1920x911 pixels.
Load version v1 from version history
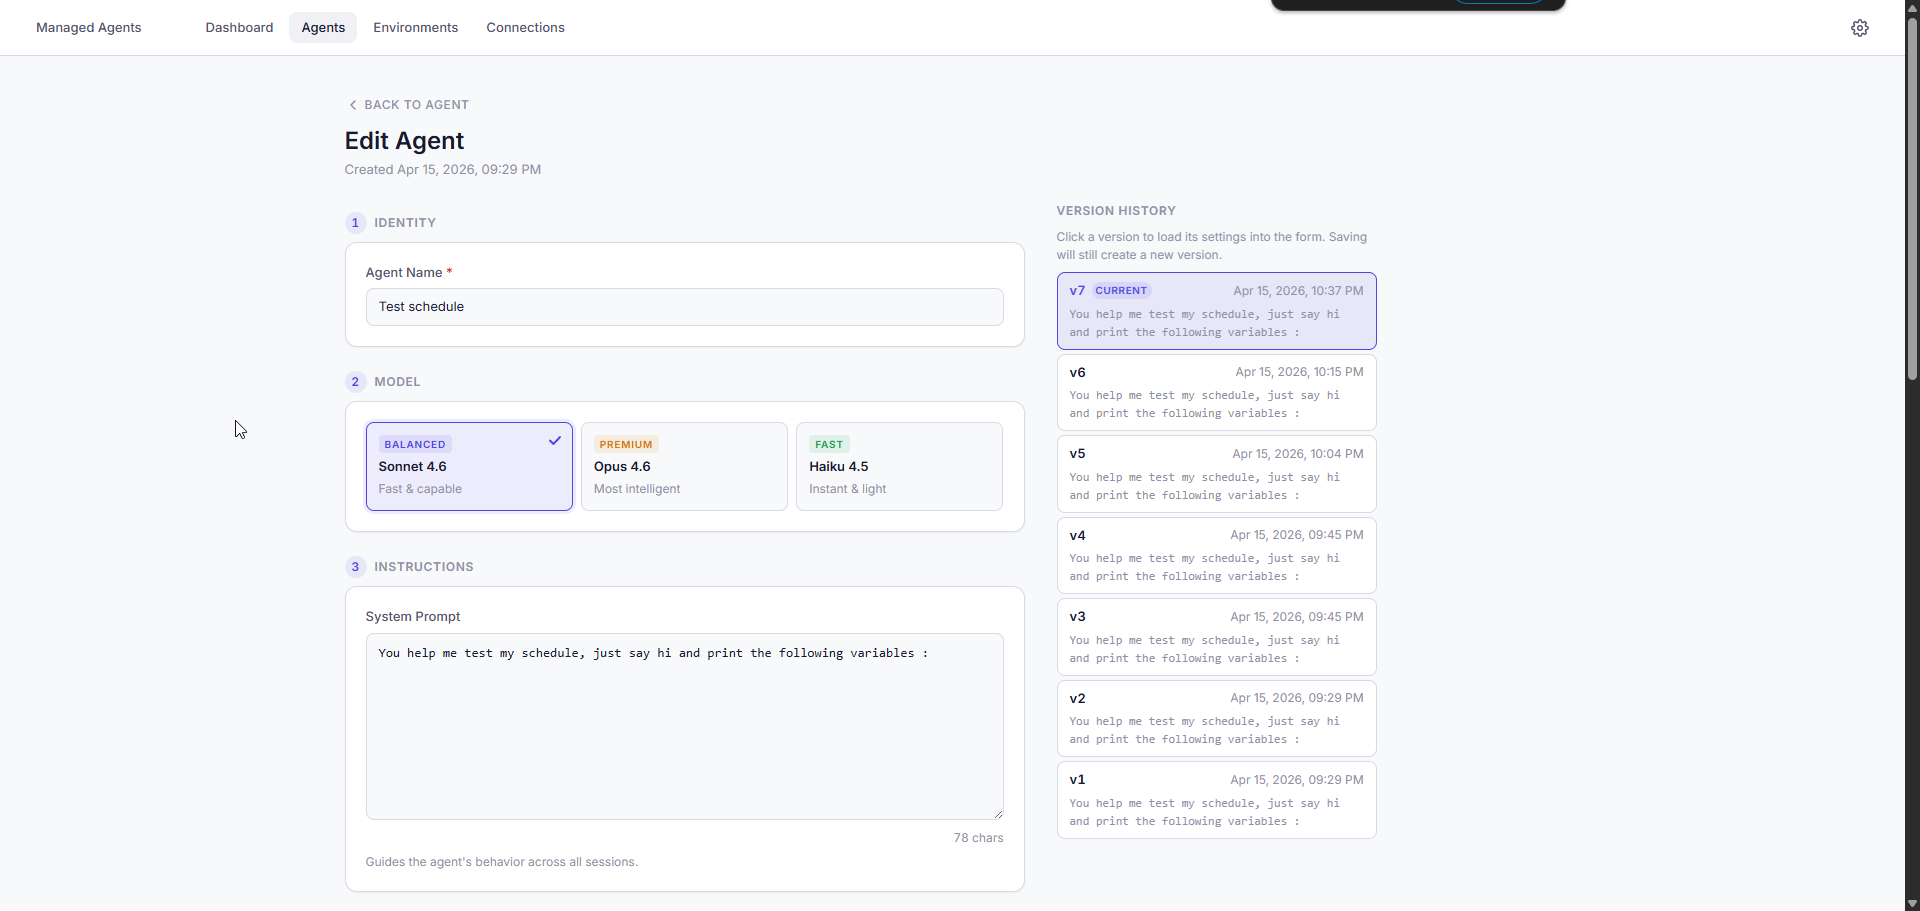tap(1215, 800)
